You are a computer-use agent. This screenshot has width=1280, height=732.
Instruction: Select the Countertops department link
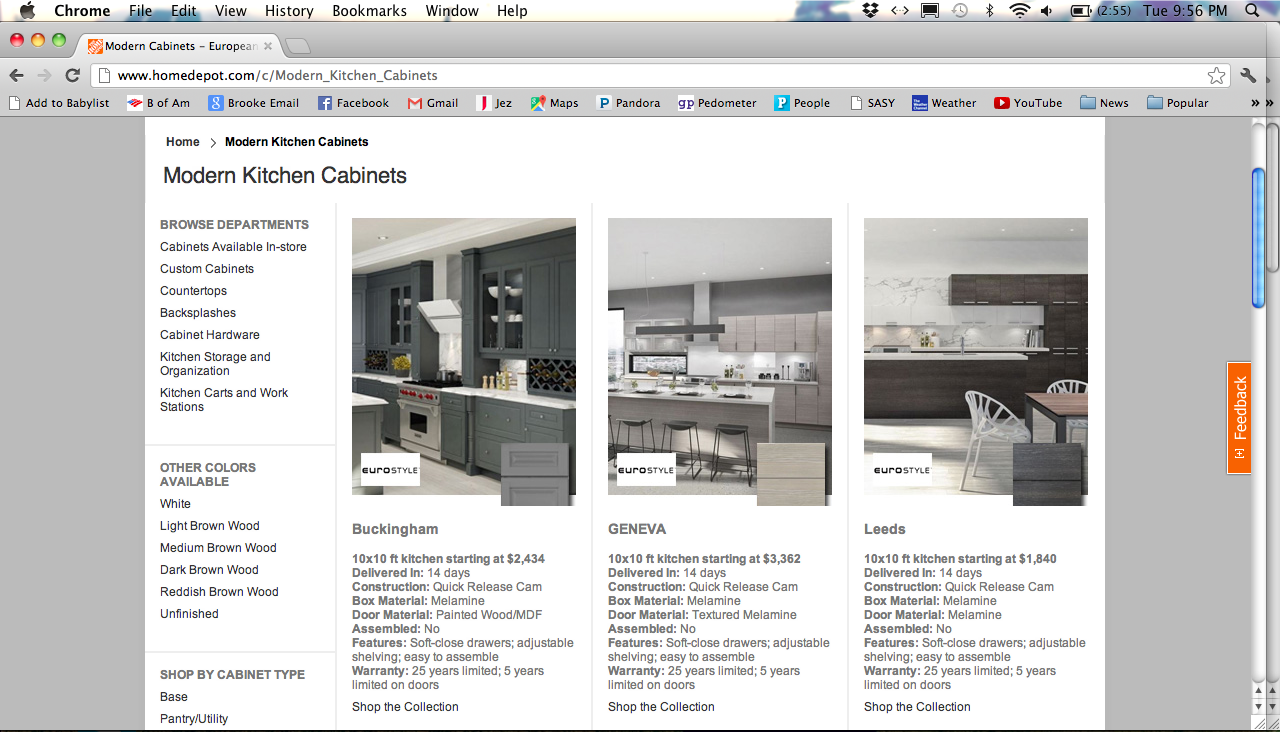coord(193,291)
